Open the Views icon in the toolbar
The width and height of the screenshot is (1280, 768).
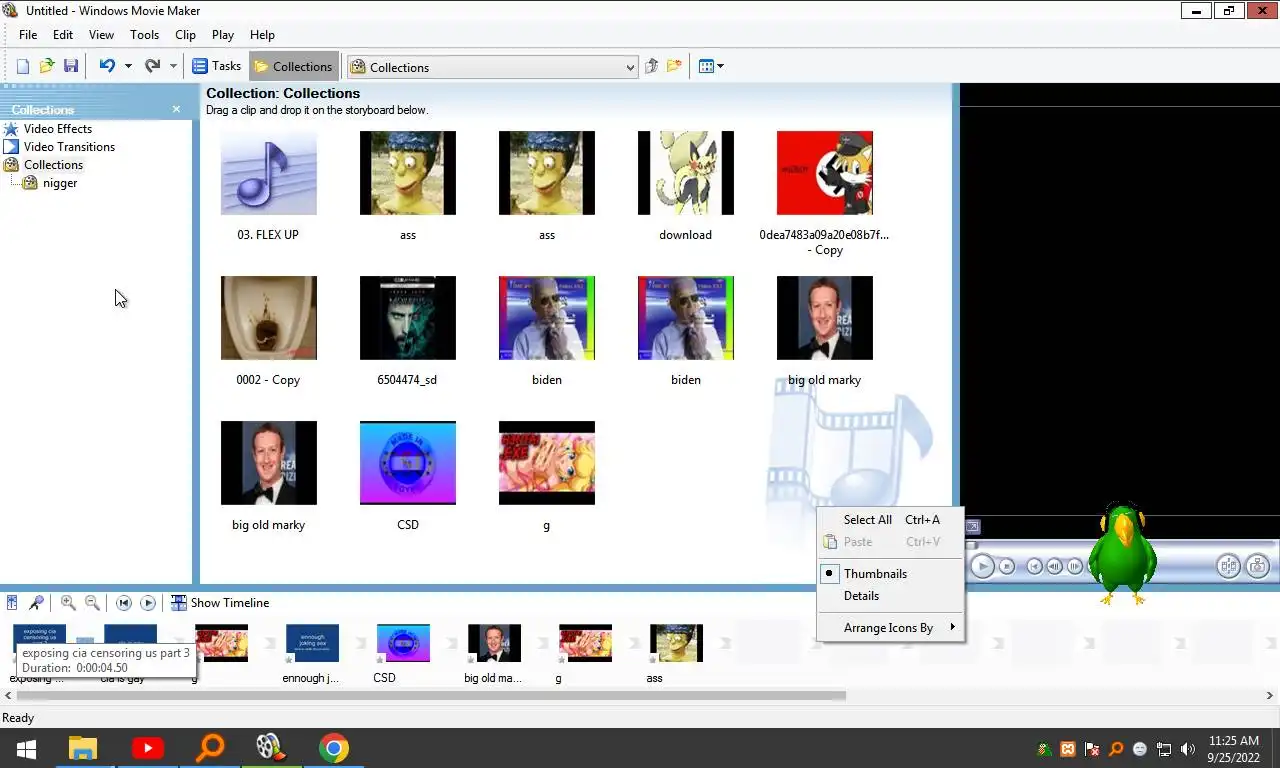(706, 67)
